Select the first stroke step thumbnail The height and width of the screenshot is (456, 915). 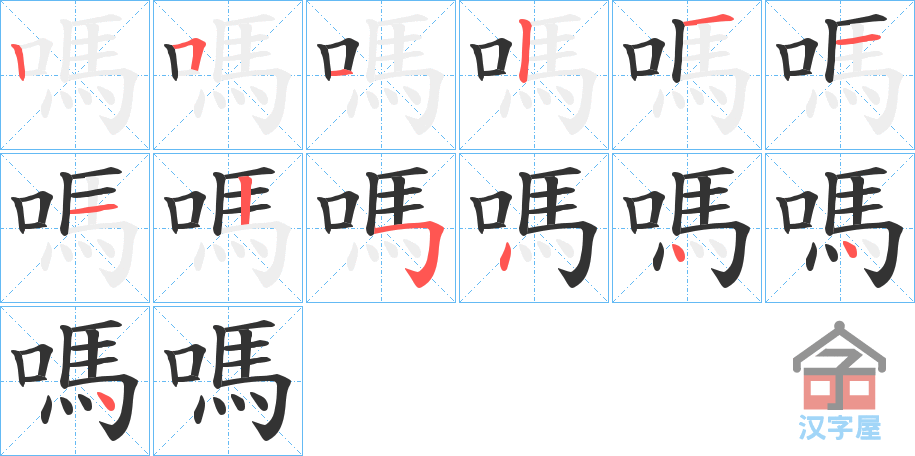tap(75, 75)
